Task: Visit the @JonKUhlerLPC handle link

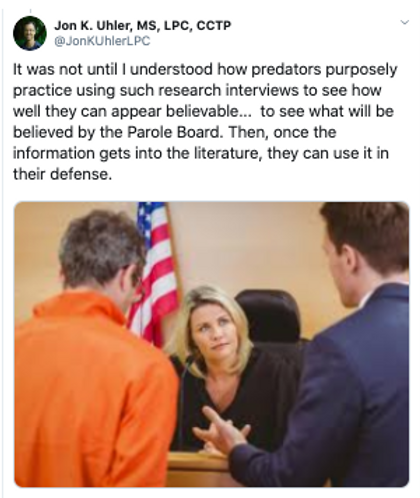Action: tap(102, 41)
